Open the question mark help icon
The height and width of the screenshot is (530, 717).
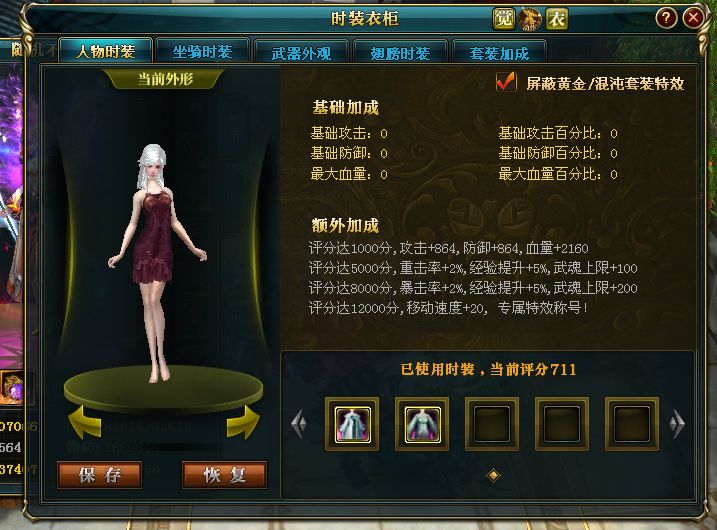[666, 18]
